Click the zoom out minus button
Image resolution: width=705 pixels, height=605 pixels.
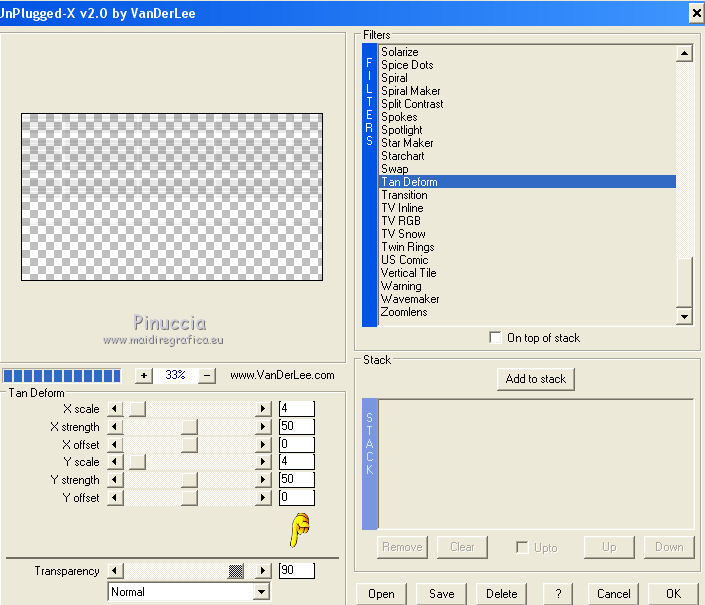(x=208, y=375)
